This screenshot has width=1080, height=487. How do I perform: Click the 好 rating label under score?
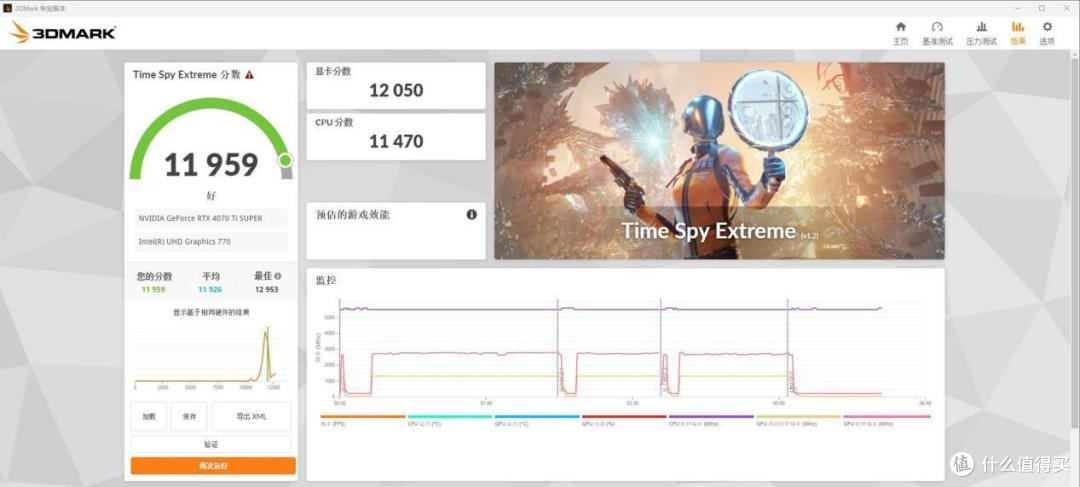(x=211, y=196)
